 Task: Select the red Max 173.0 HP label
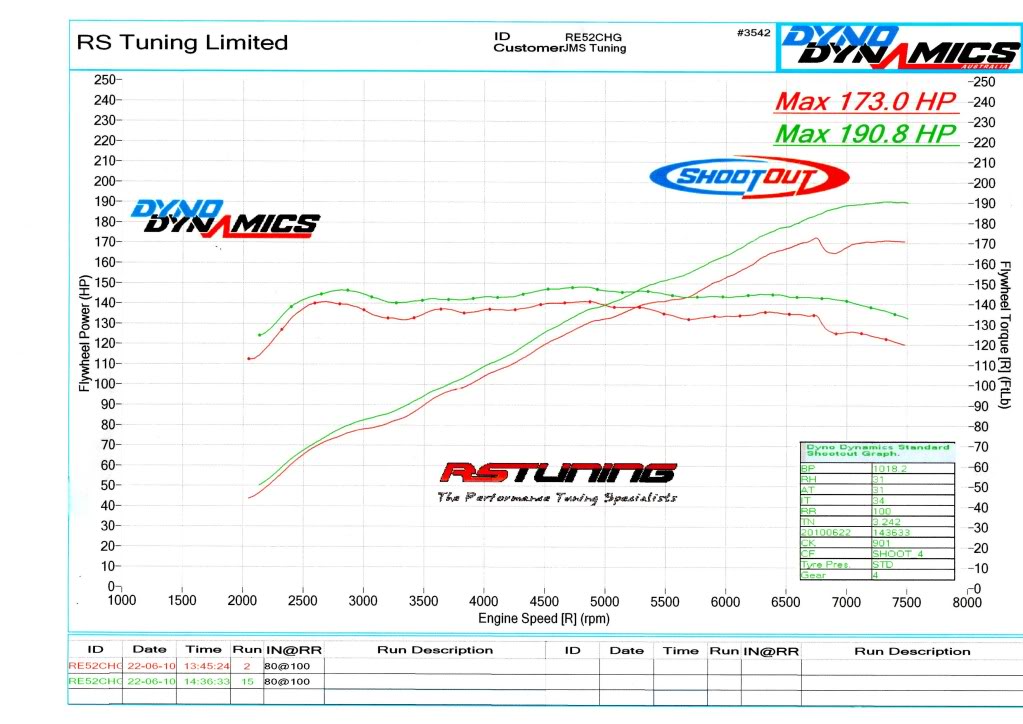(866, 102)
